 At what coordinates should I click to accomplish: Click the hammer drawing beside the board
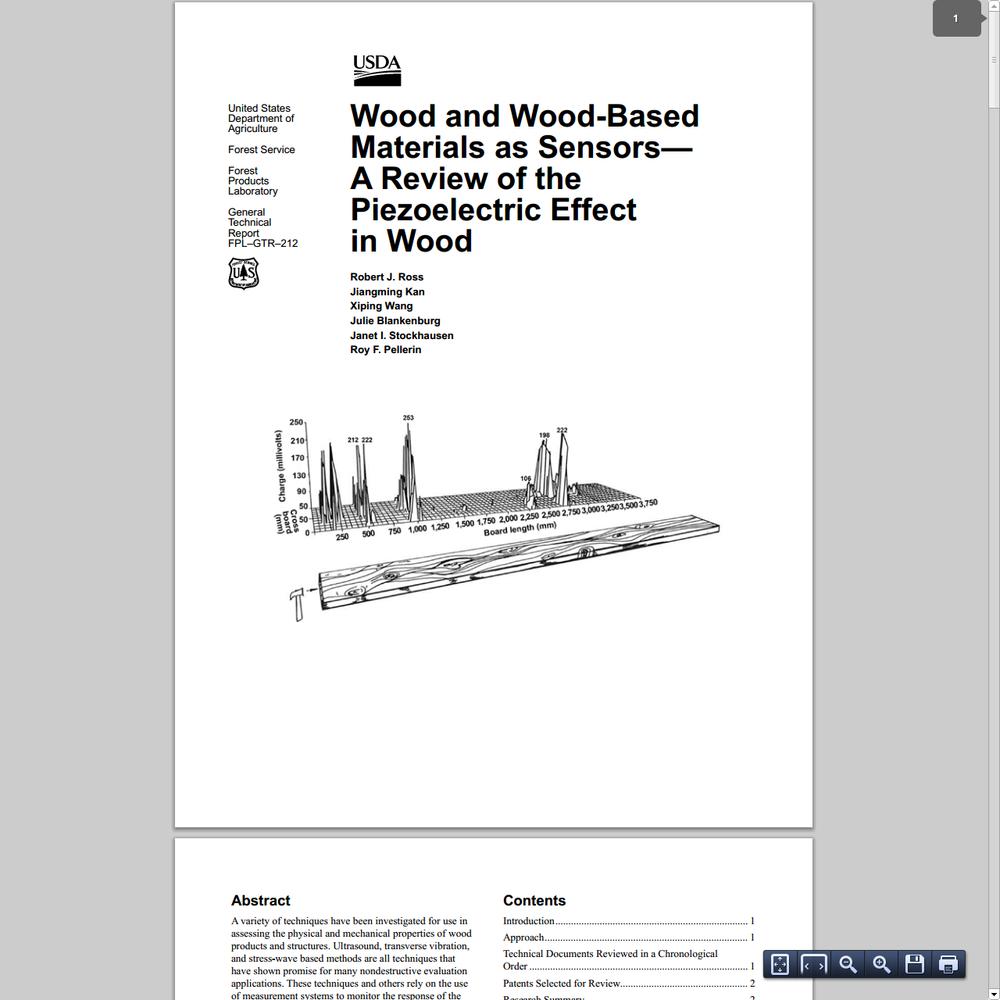coord(297,603)
